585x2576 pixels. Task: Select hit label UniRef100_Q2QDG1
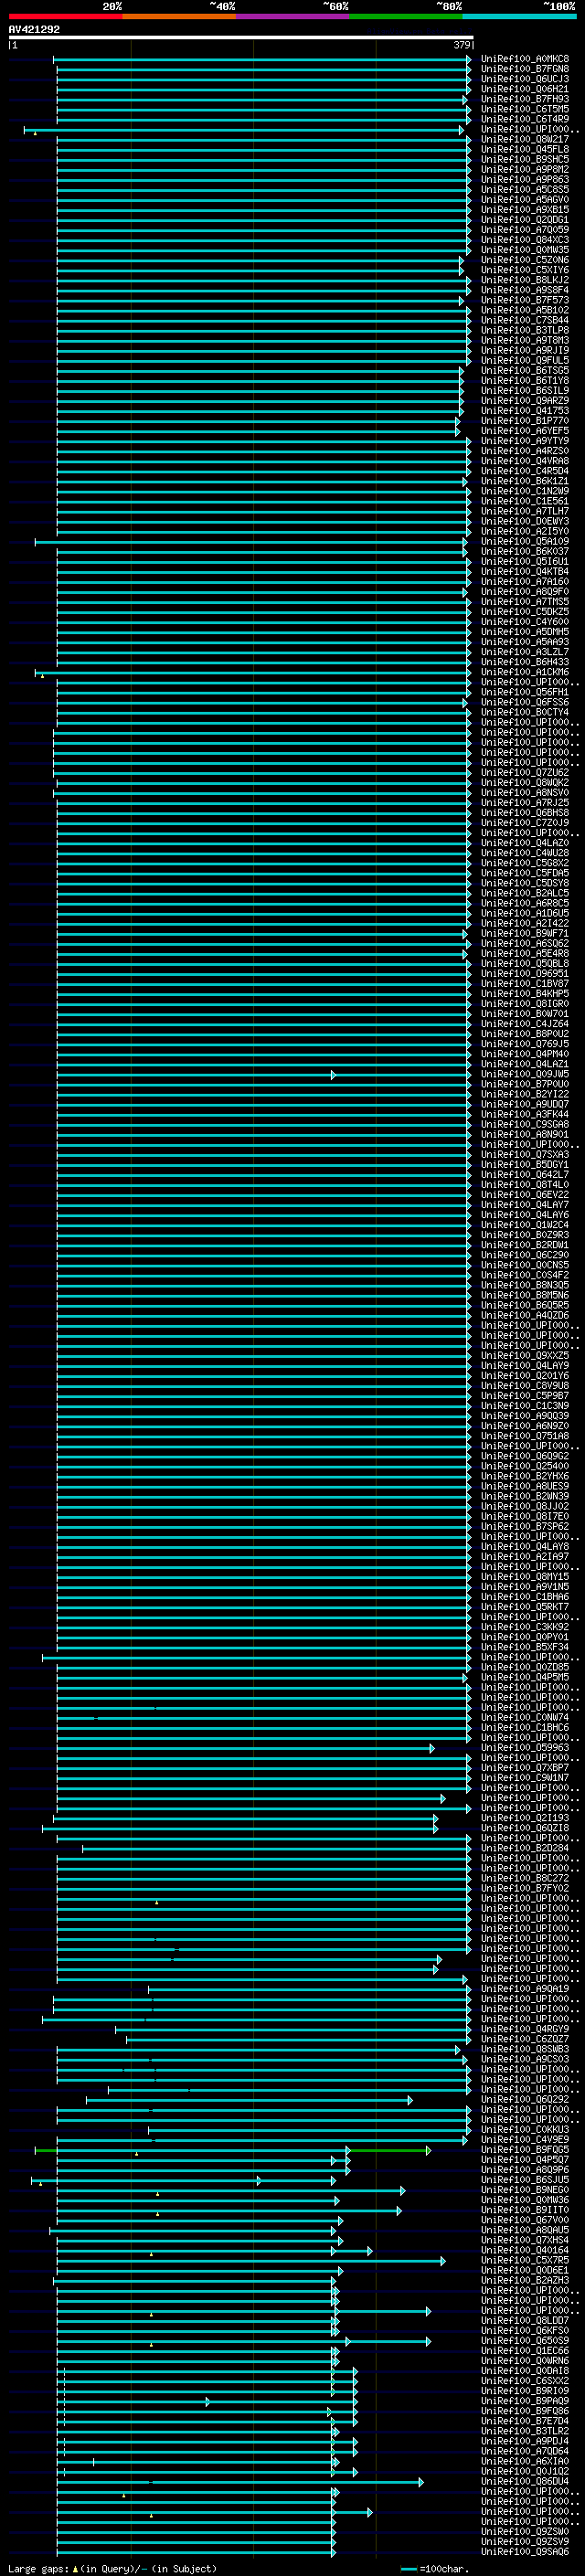pyautogui.click(x=525, y=220)
